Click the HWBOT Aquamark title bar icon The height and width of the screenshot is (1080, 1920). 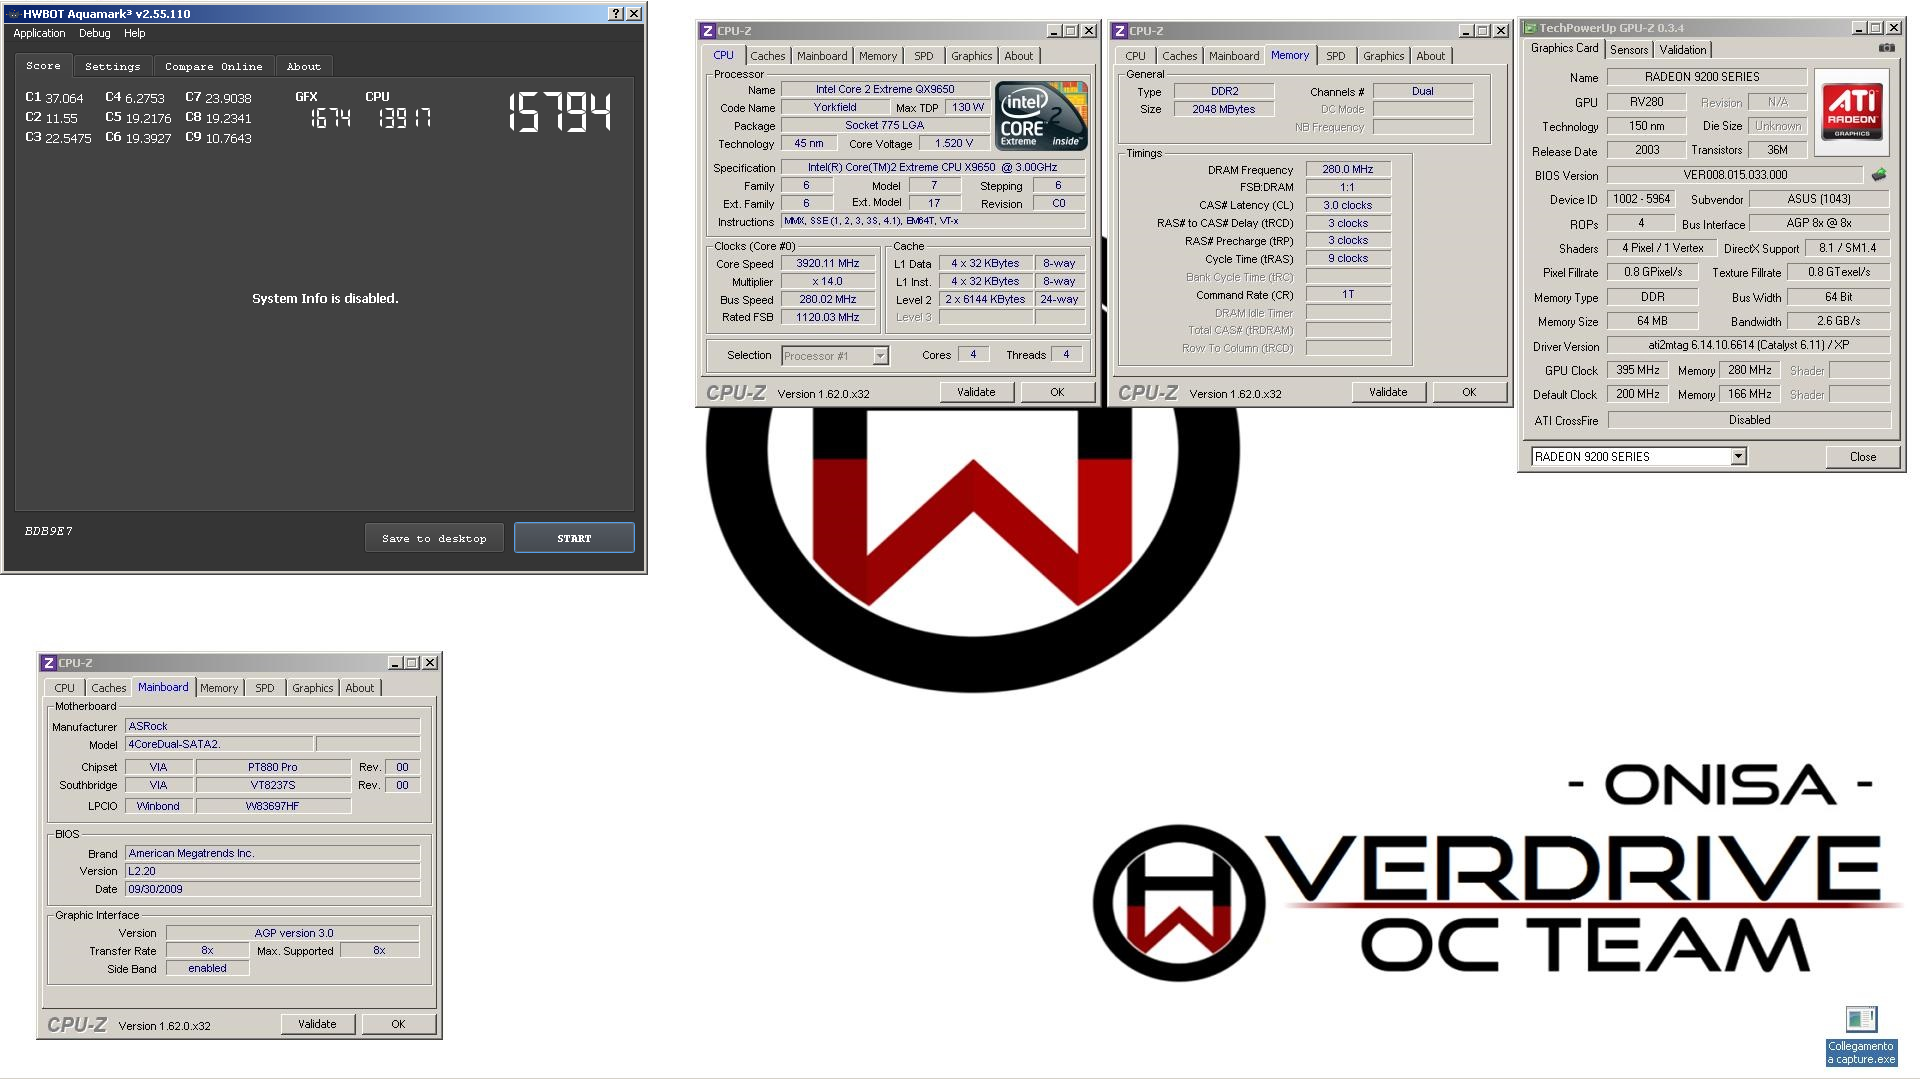[x=13, y=14]
